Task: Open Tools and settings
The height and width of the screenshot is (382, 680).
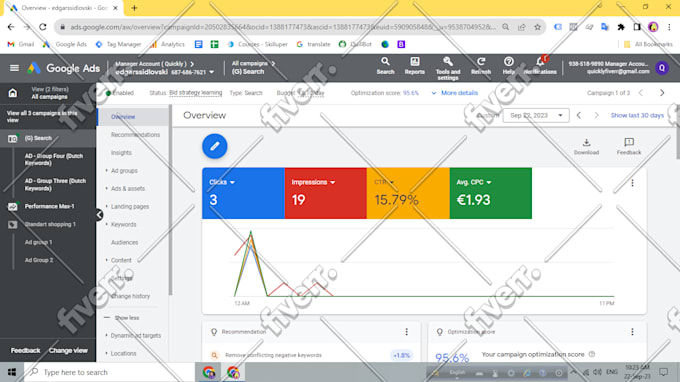Action: (448, 68)
